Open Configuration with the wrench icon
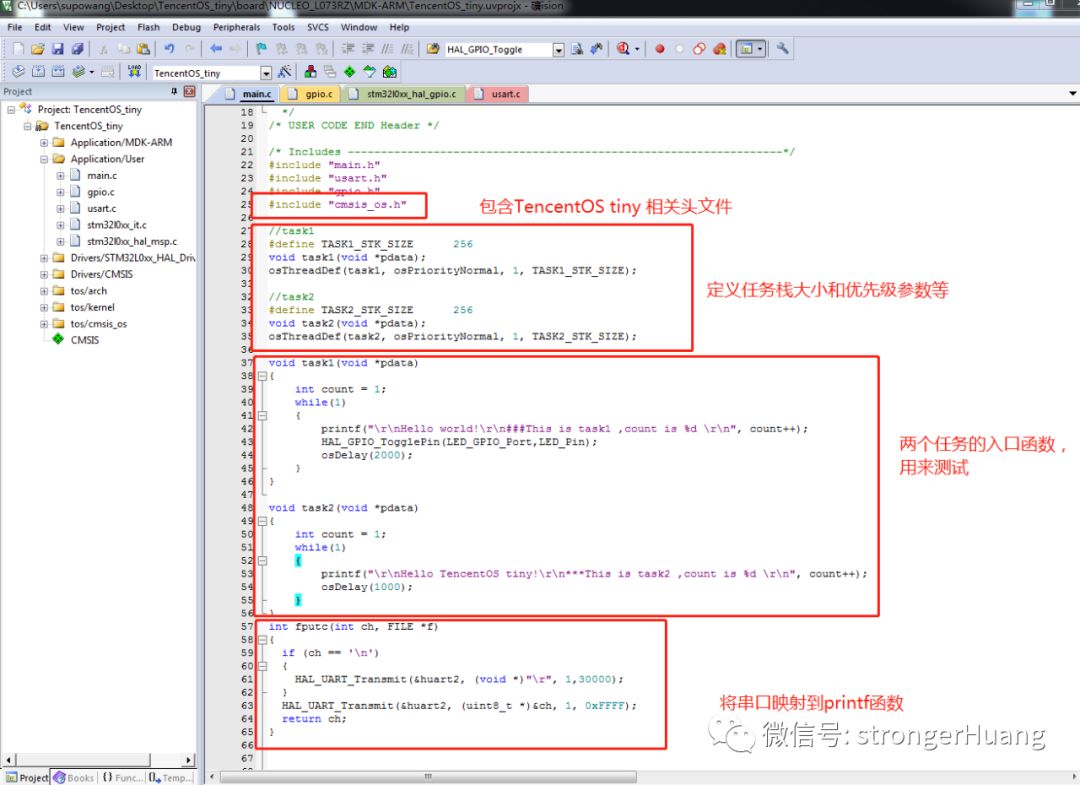The height and width of the screenshot is (785, 1080). [782, 49]
